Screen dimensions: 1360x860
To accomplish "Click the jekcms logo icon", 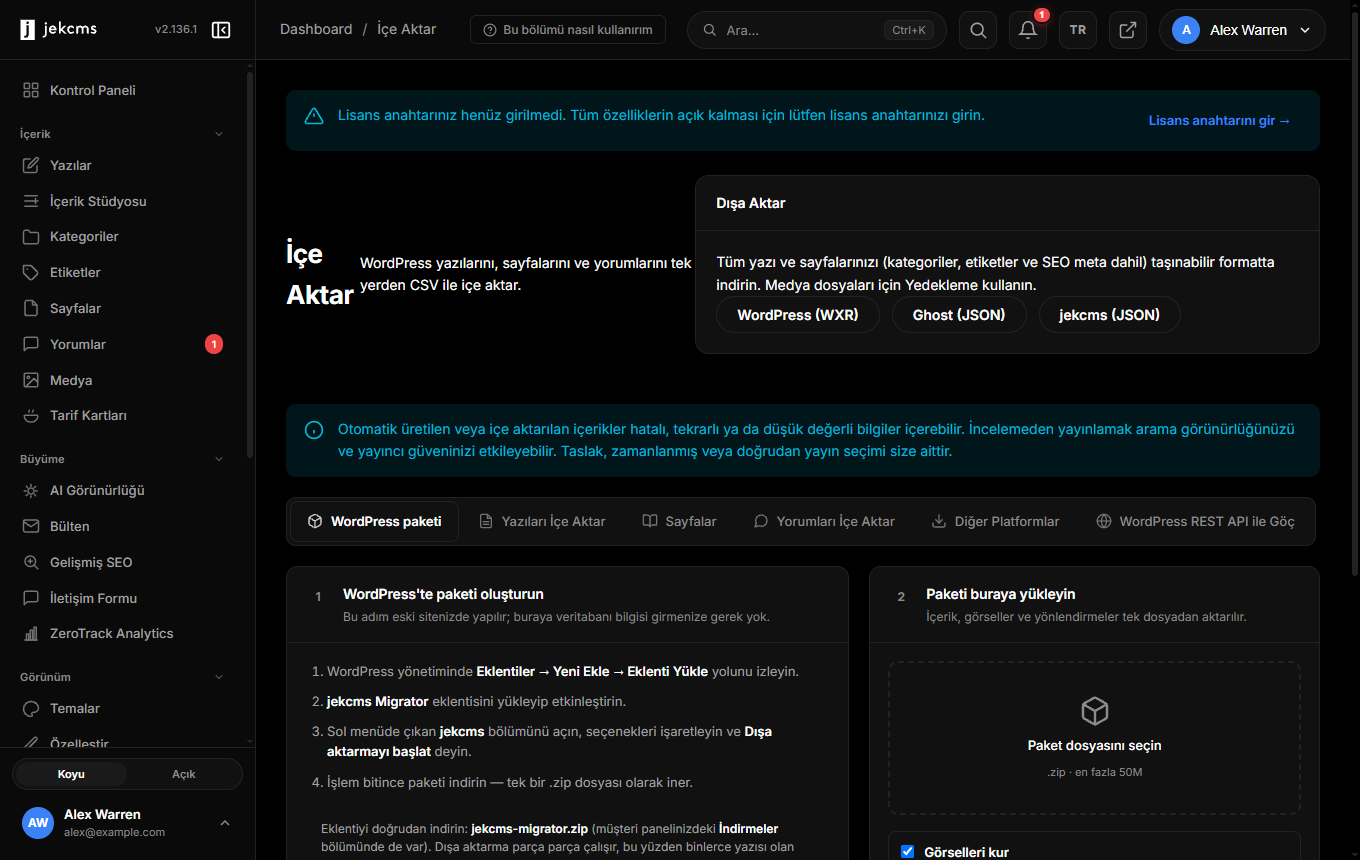I will 27,30.
